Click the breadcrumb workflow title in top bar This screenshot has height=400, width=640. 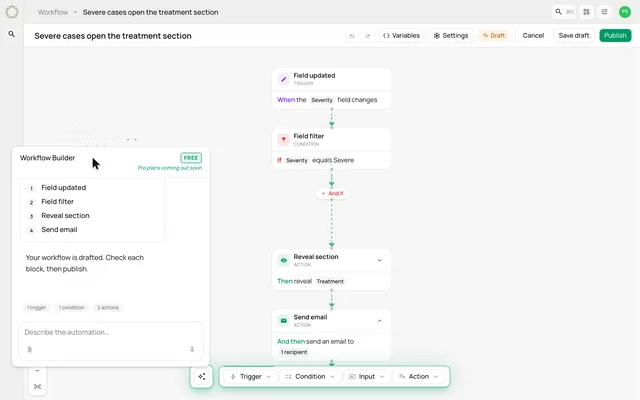tap(150, 12)
